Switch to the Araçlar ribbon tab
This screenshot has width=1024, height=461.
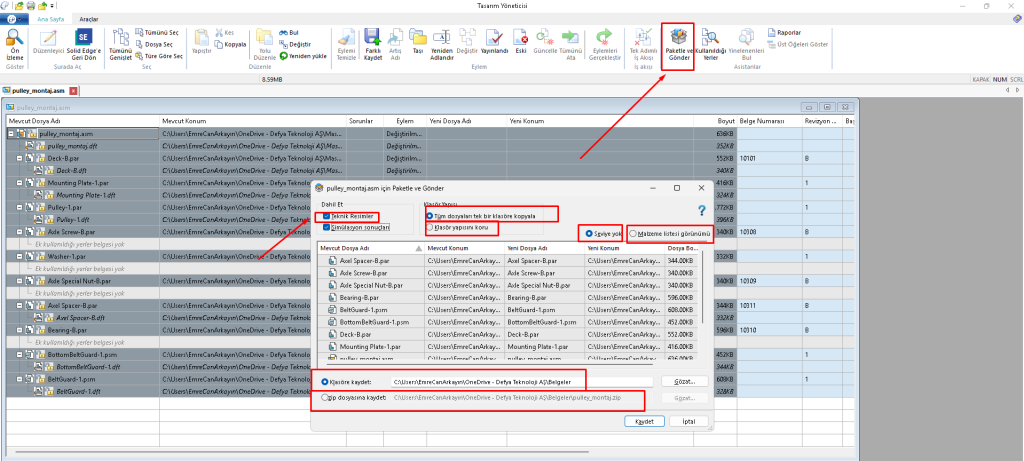tap(89, 18)
